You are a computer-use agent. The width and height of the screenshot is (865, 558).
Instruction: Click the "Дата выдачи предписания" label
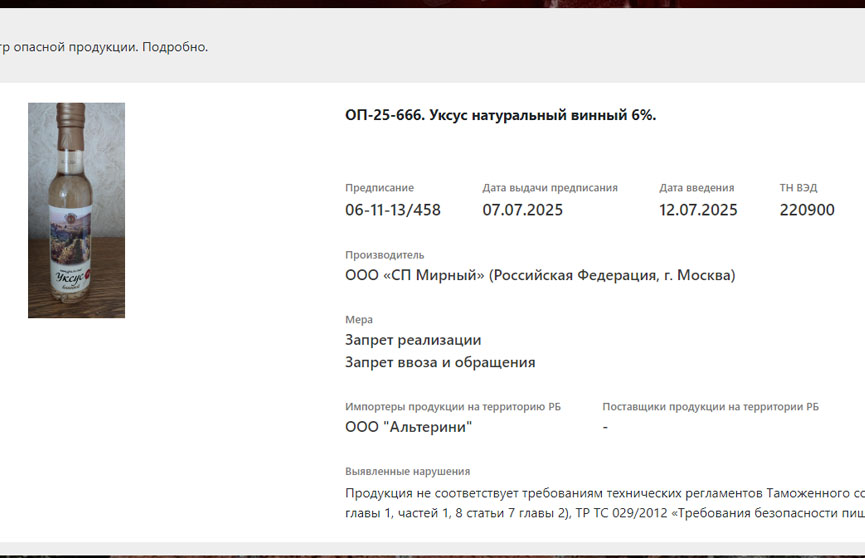[549, 188]
